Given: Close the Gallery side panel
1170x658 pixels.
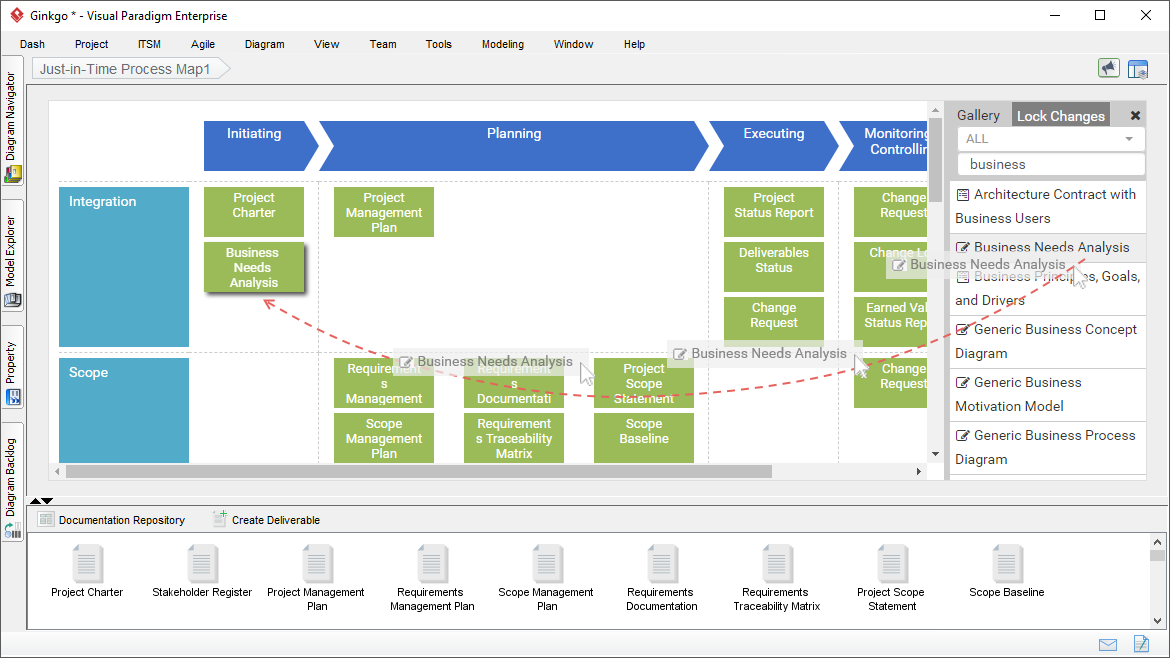Looking at the screenshot, I should [x=1134, y=114].
